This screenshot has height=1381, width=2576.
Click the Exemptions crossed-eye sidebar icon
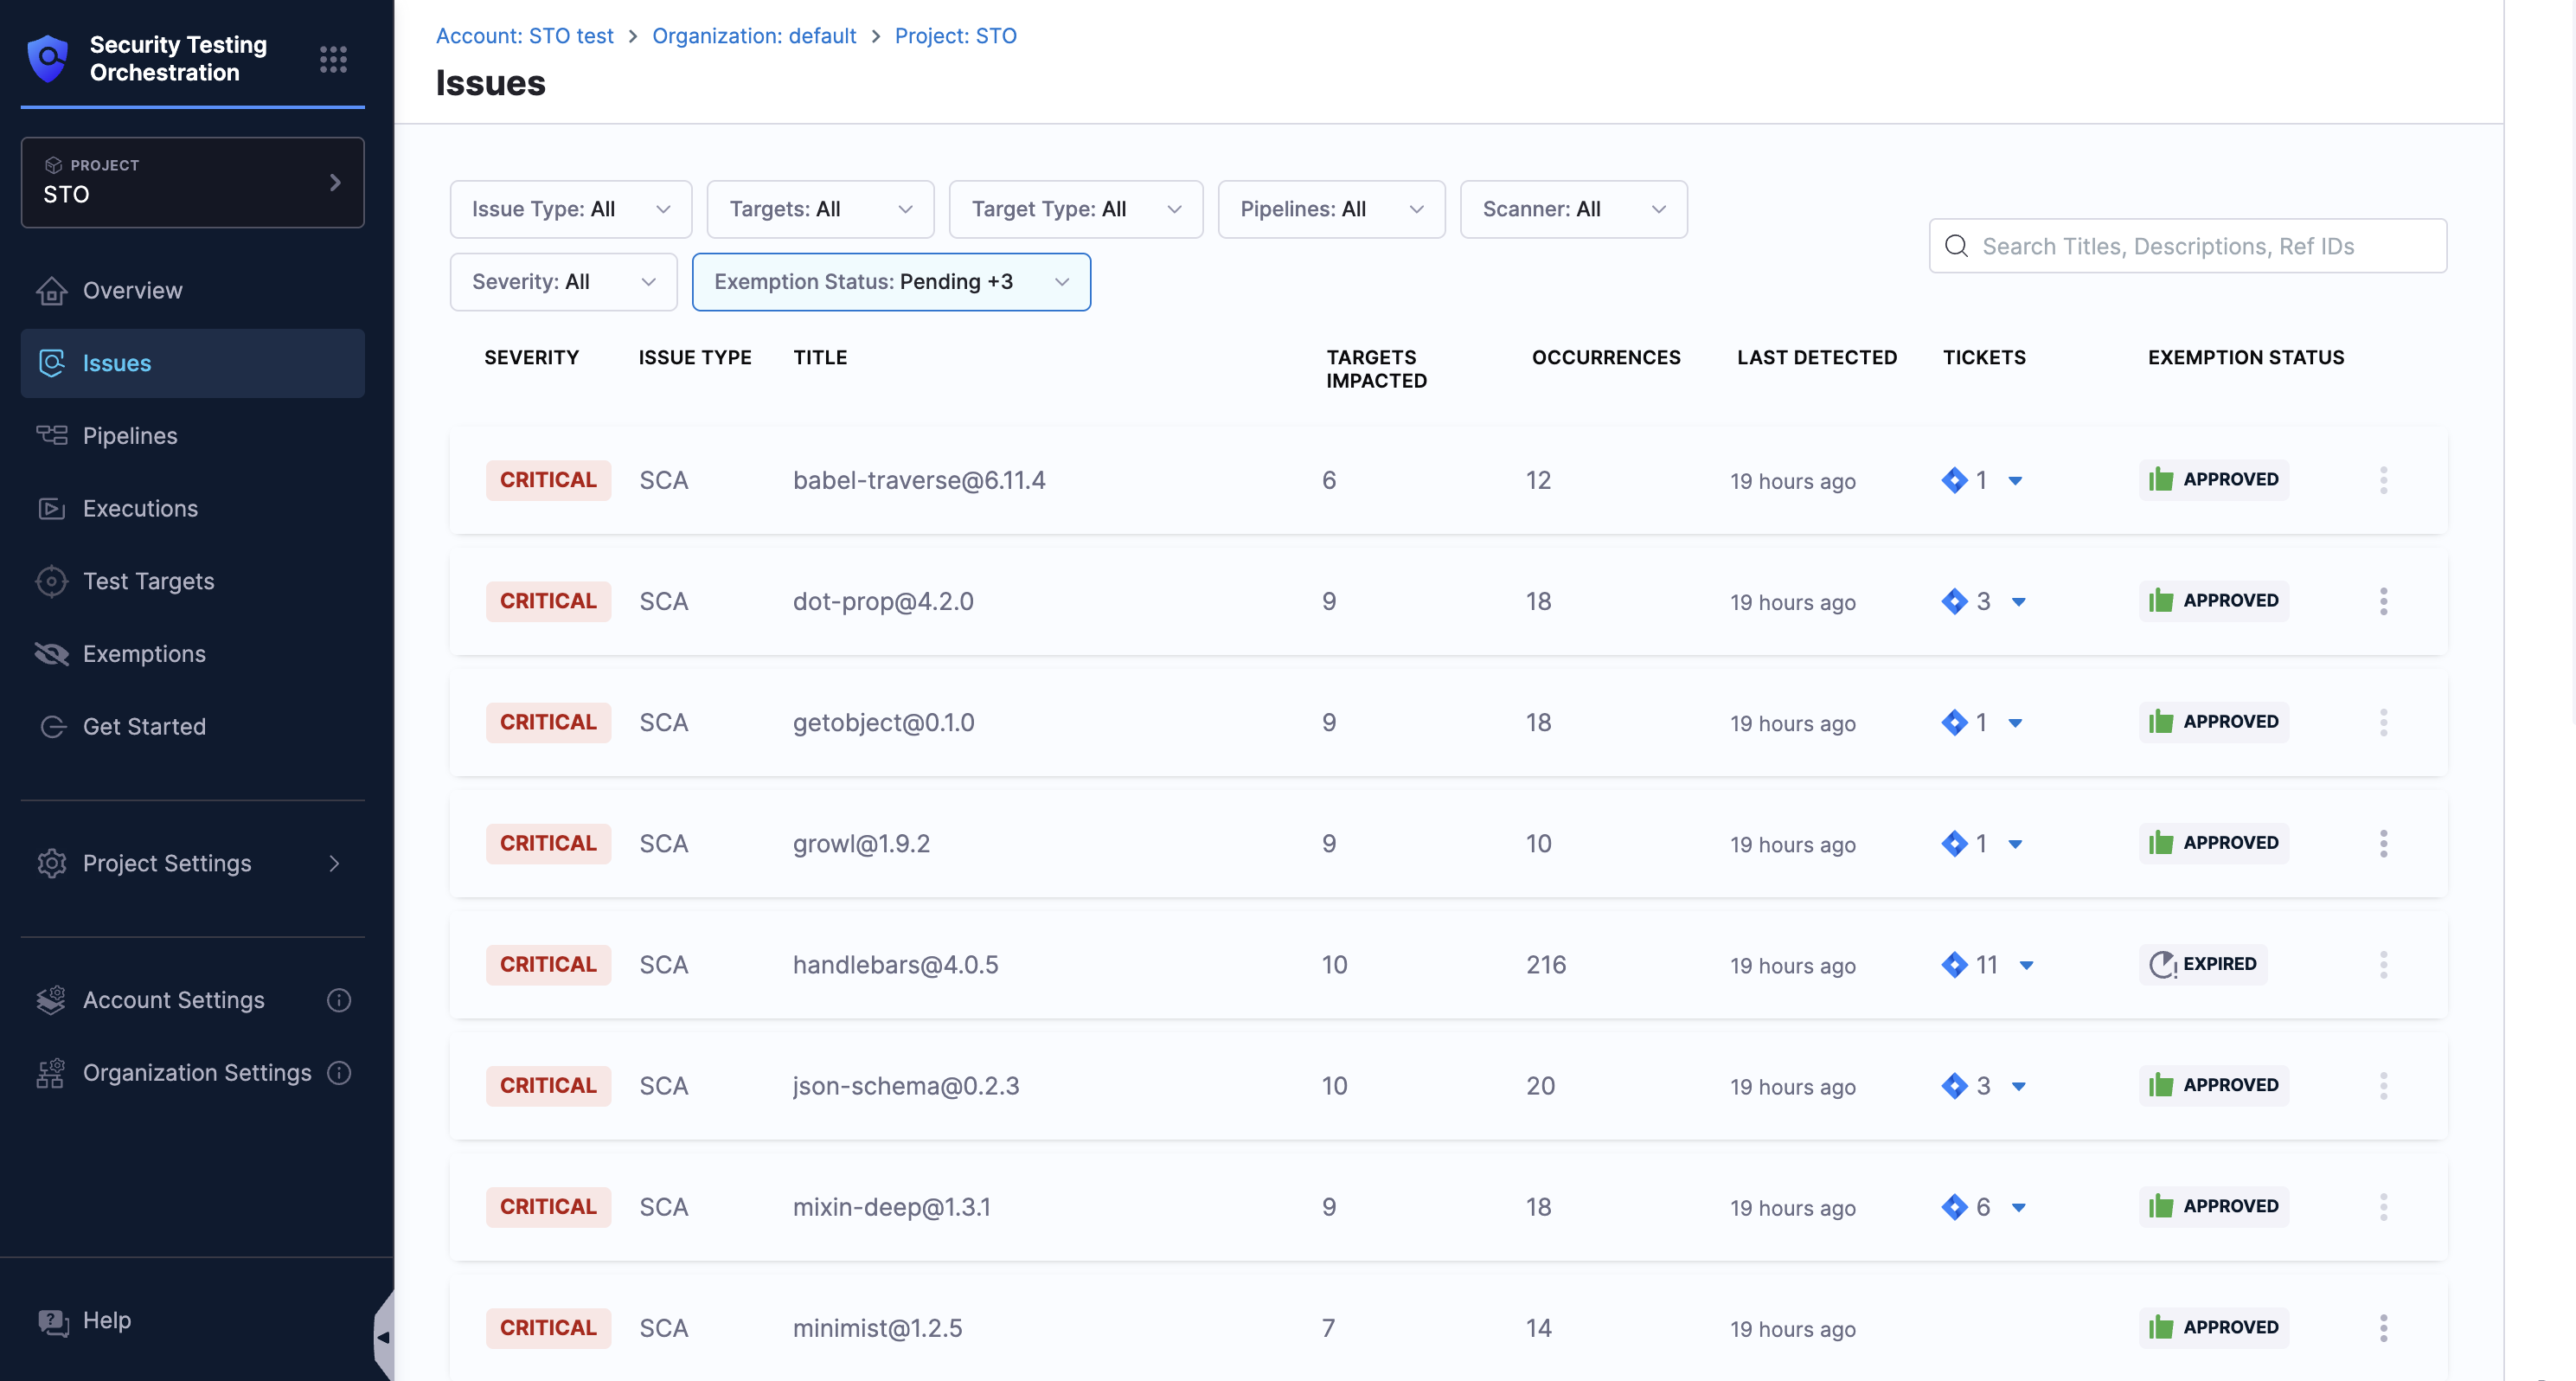click(x=51, y=654)
